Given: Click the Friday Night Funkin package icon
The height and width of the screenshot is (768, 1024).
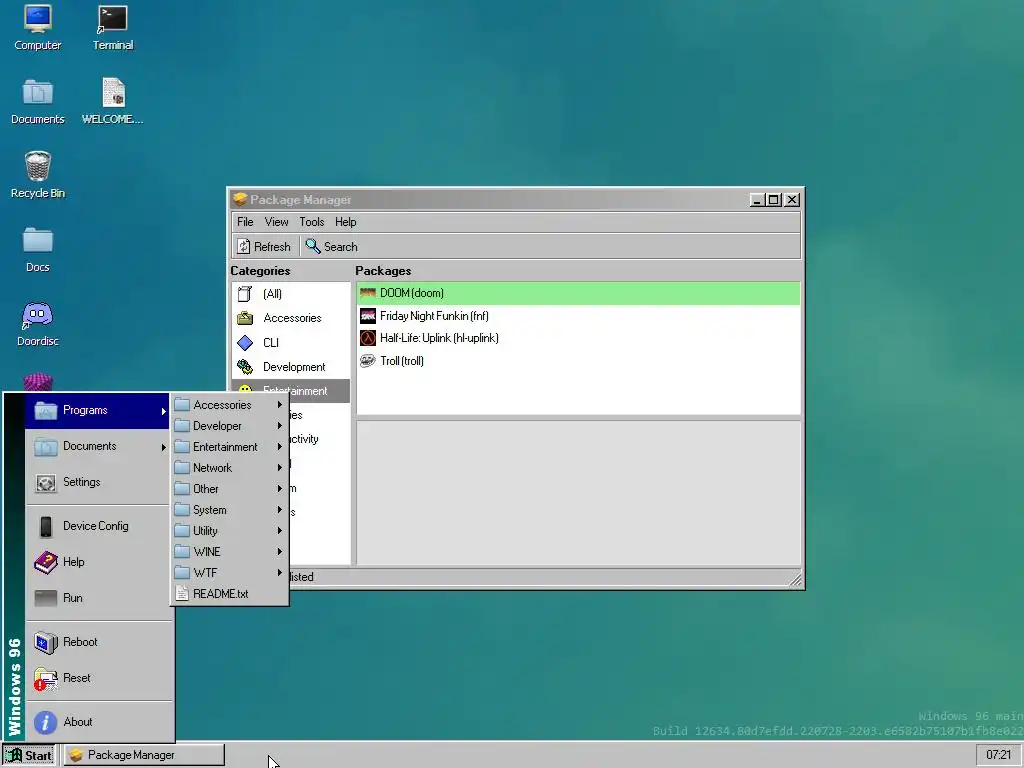Looking at the screenshot, I should 368,316.
